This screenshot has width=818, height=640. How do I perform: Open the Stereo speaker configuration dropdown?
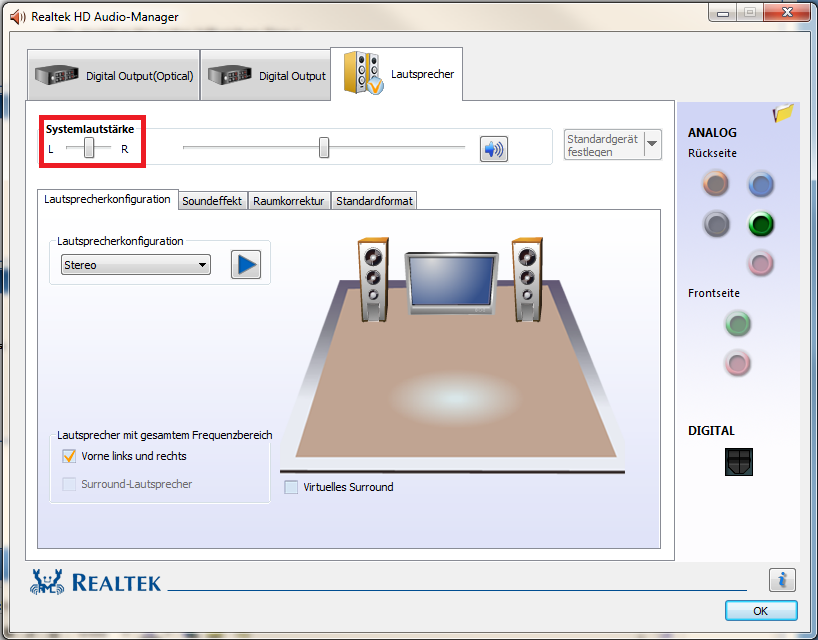[136, 265]
